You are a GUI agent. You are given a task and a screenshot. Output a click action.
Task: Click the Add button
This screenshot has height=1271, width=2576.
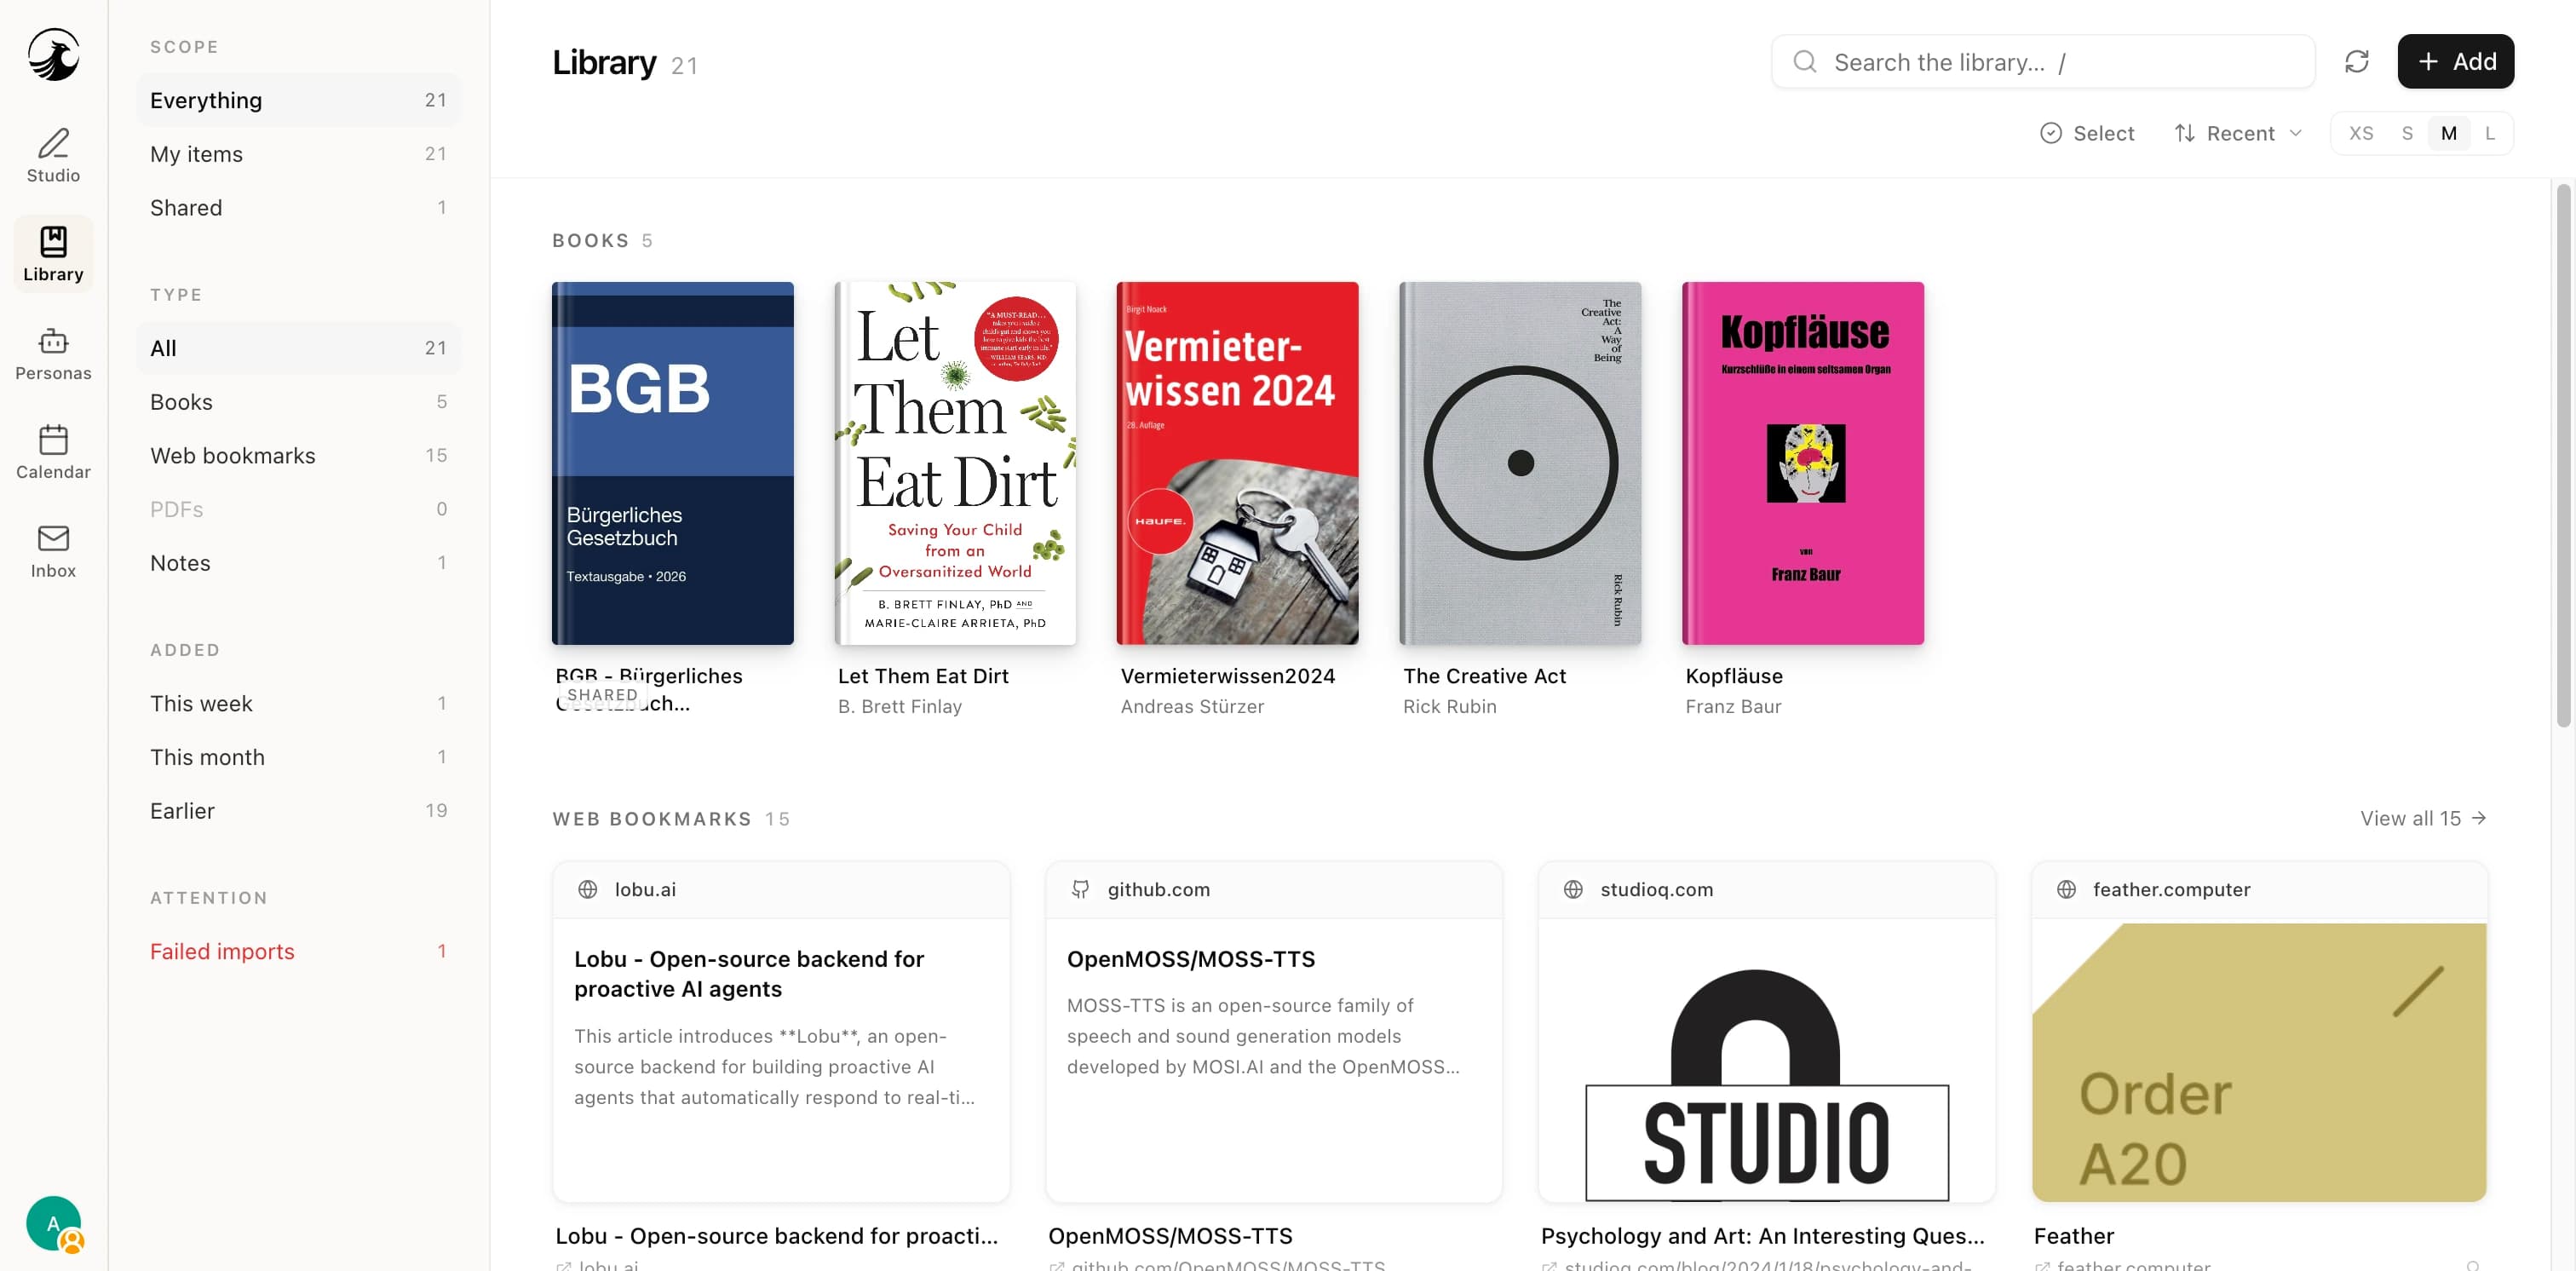point(2455,62)
